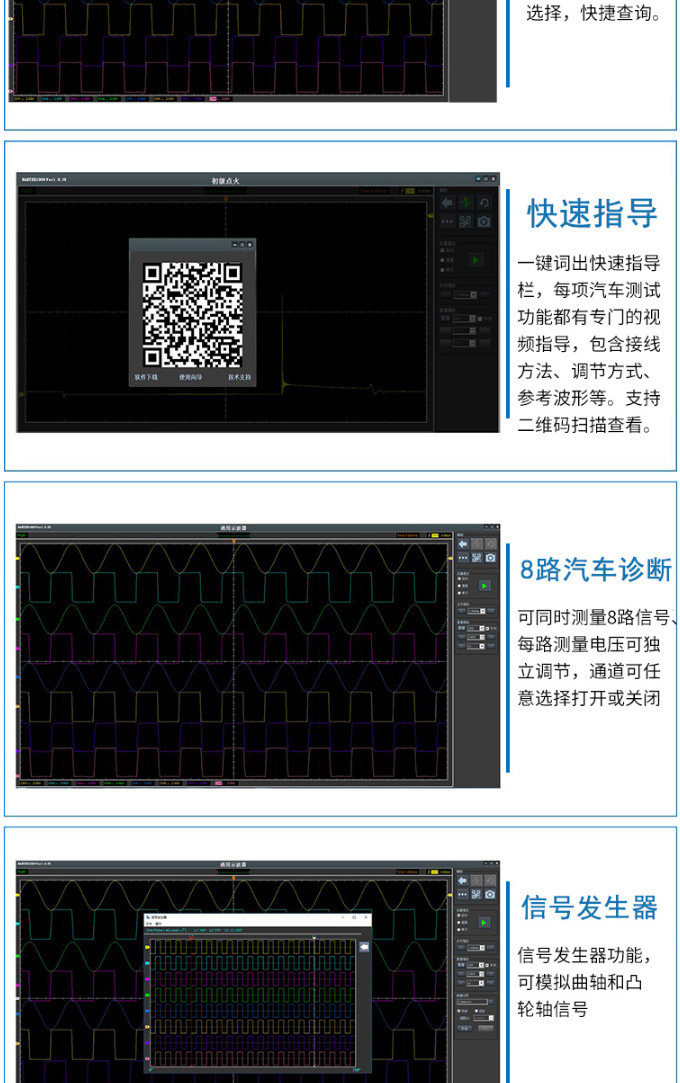The image size is (680, 1083).
Task: Click the refresh arrow icon in 初级点火 window
Action: tap(484, 202)
